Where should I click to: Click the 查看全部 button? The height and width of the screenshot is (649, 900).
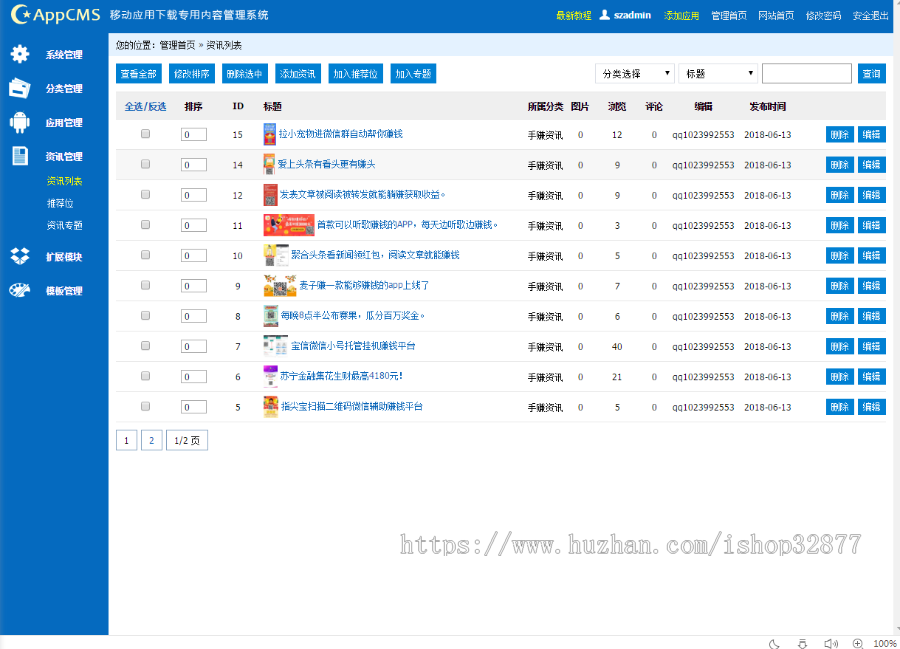click(x=138, y=73)
